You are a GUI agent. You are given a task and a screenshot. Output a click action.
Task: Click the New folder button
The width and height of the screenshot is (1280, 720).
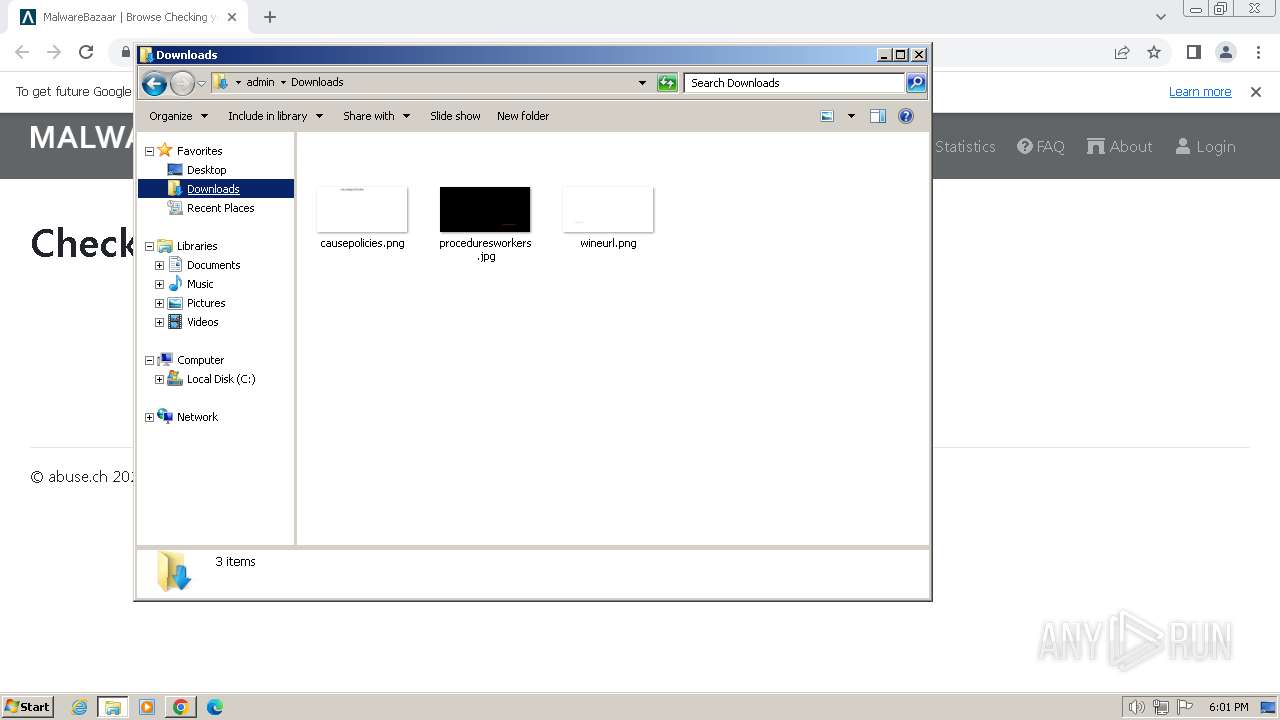coord(523,116)
